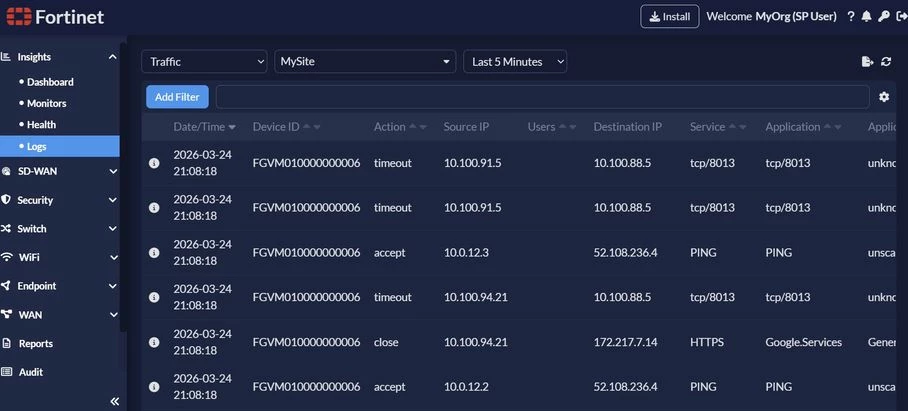Click Welcome MyOrg (SP User) text
908x411 pixels.
click(771, 16)
